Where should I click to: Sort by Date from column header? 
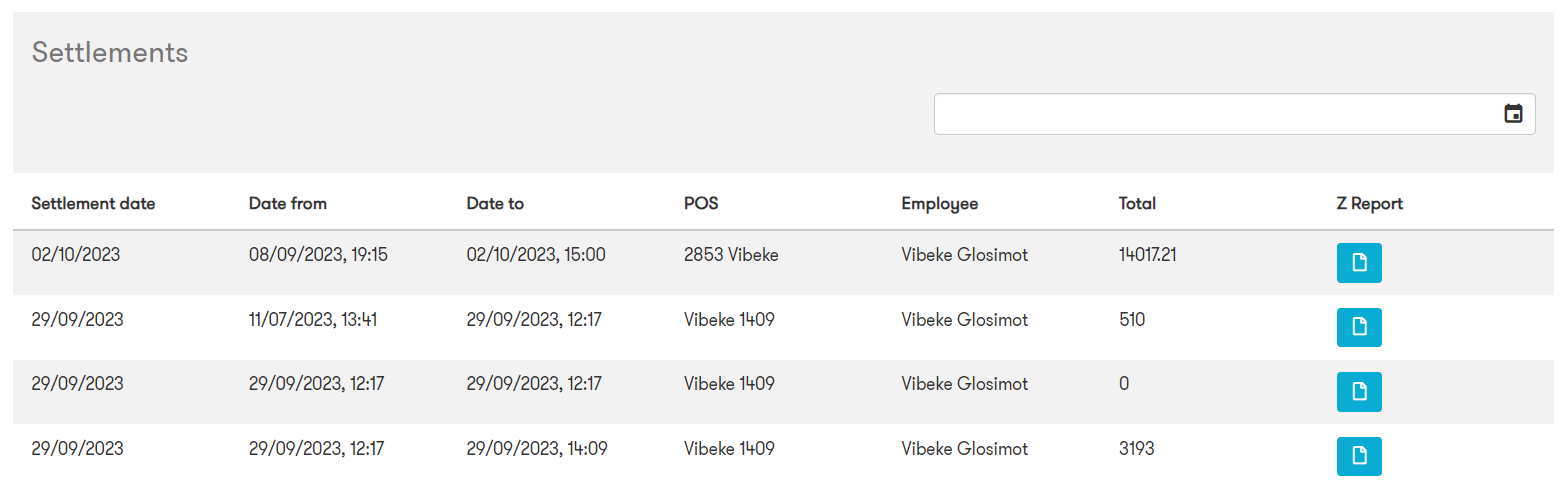point(288,203)
